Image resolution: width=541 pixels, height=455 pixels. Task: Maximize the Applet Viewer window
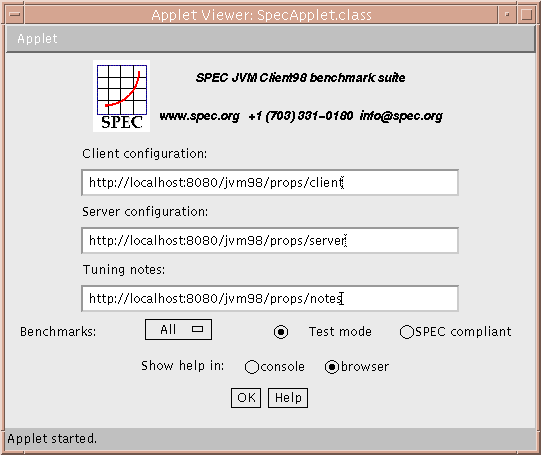[526, 14]
